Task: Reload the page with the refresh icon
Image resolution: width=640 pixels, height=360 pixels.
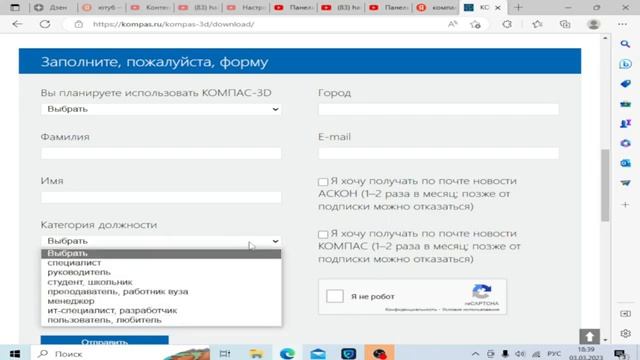Action: coord(45,24)
